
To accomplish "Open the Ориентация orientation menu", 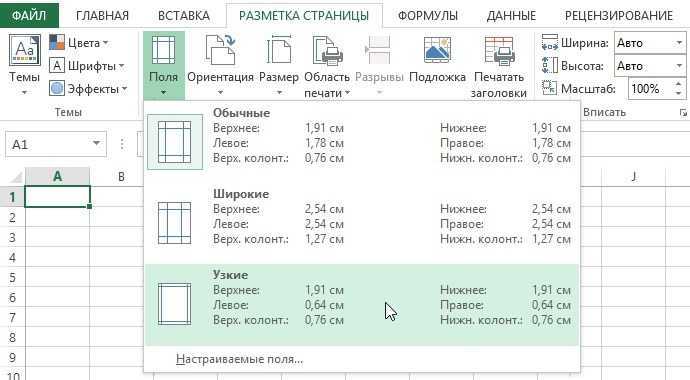I will point(220,65).
